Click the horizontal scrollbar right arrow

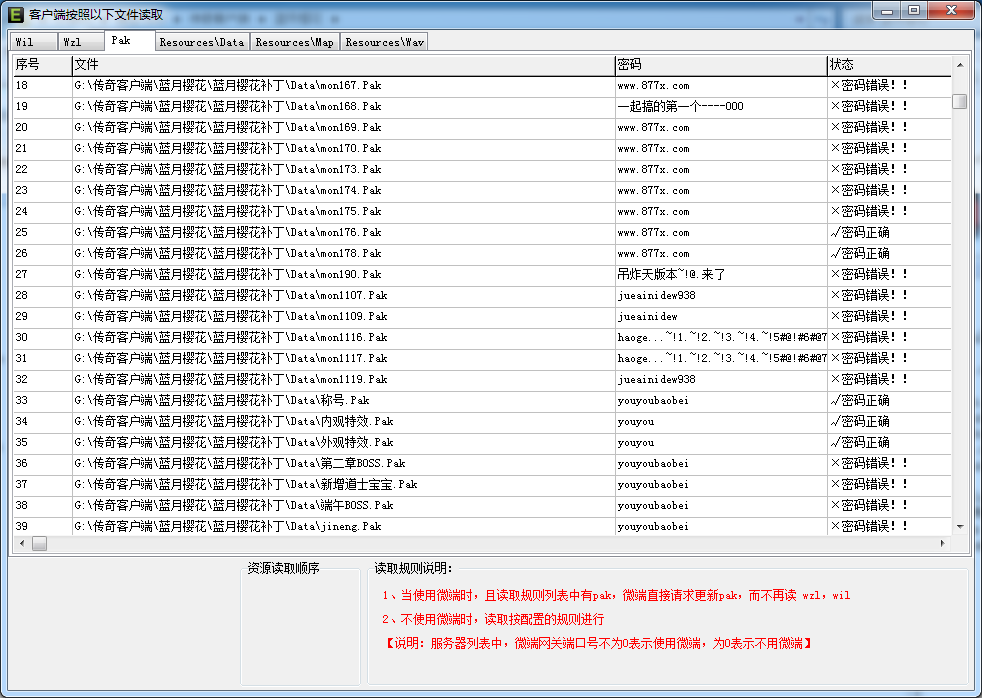click(x=941, y=543)
